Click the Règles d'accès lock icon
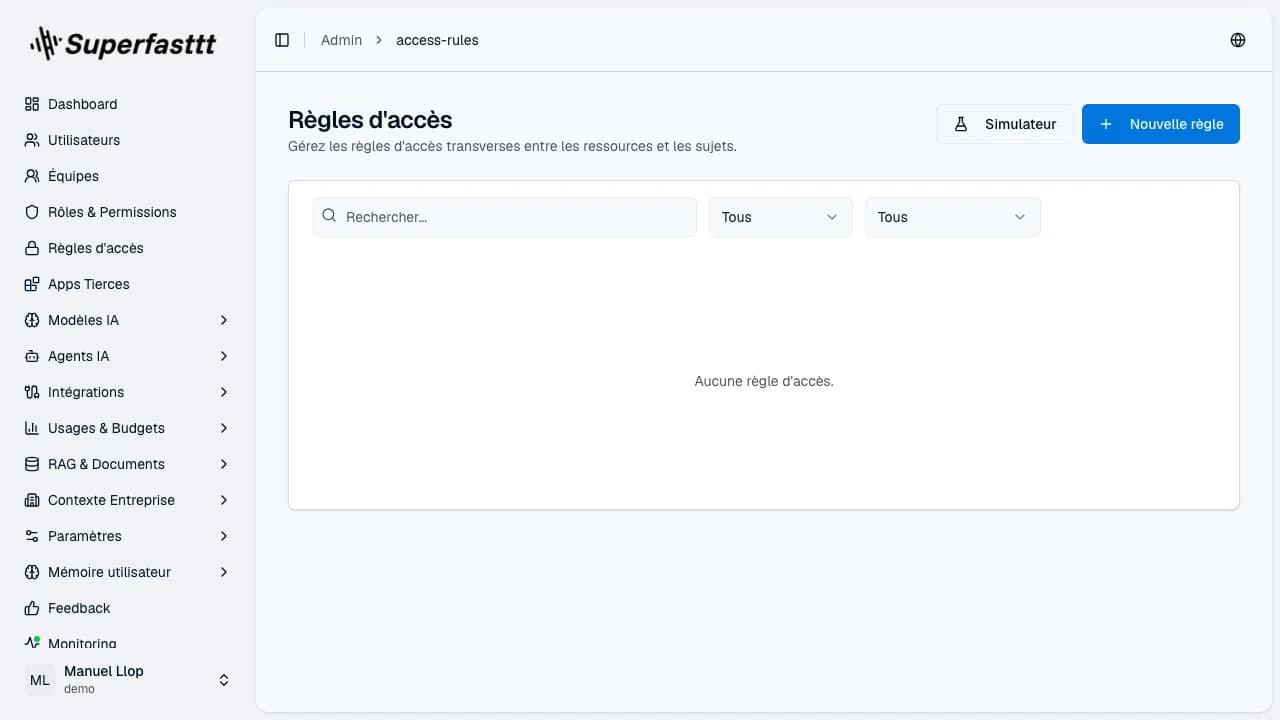The width and height of the screenshot is (1280, 720). click(32, 248)
